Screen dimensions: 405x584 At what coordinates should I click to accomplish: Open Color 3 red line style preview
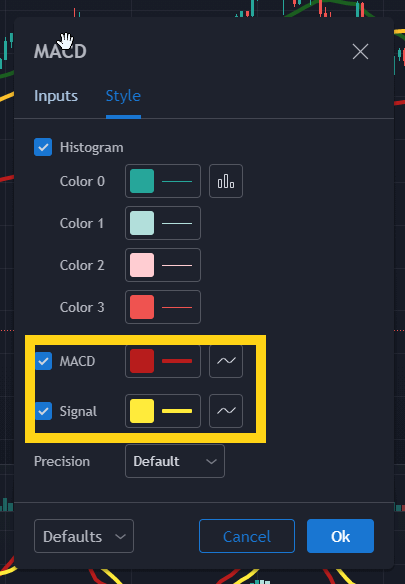[177, 307]
